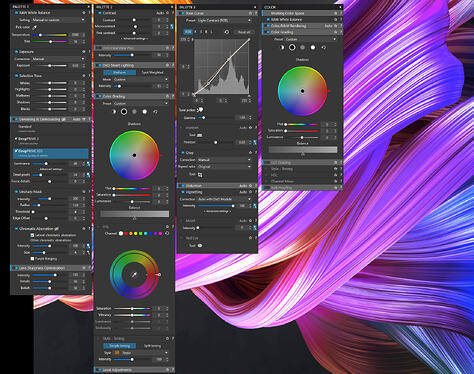Select the Simple toning tab
The height and width of the screenshot is (374, 474).
[119, 346]
